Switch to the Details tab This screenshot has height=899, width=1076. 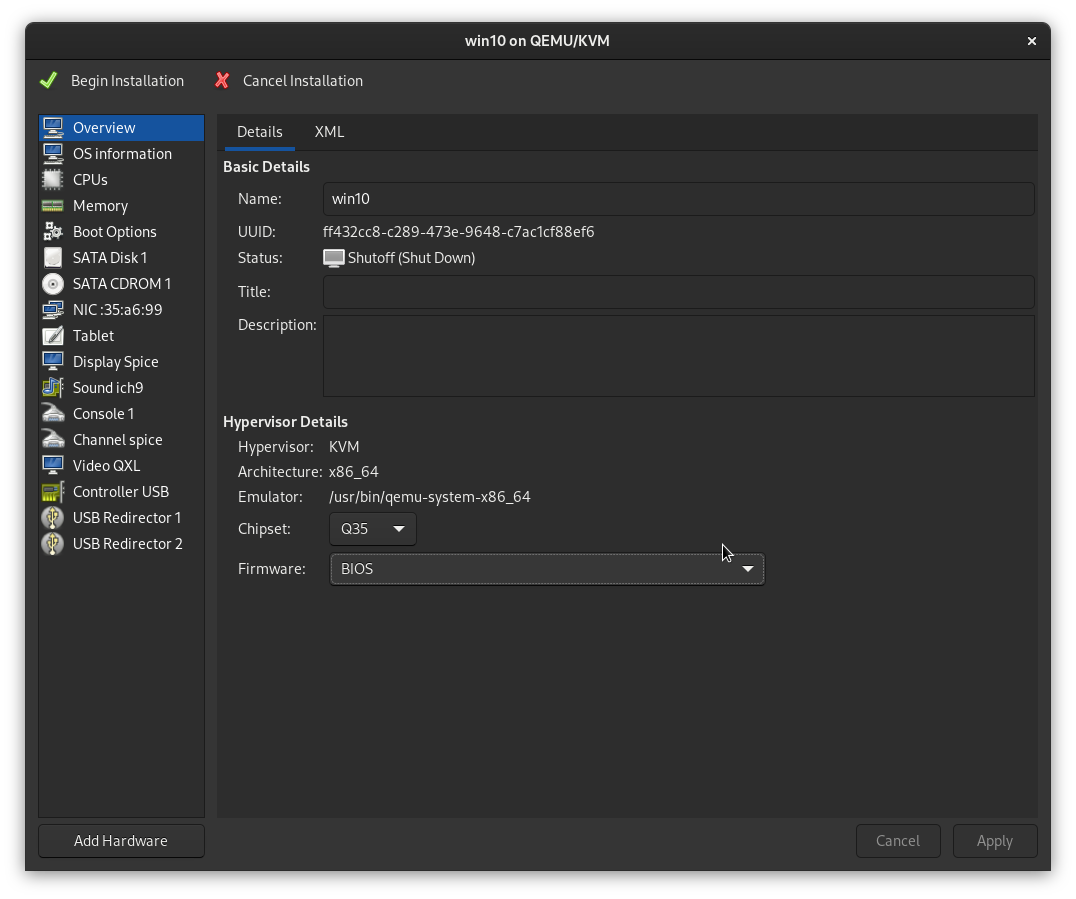coord(259,132)
